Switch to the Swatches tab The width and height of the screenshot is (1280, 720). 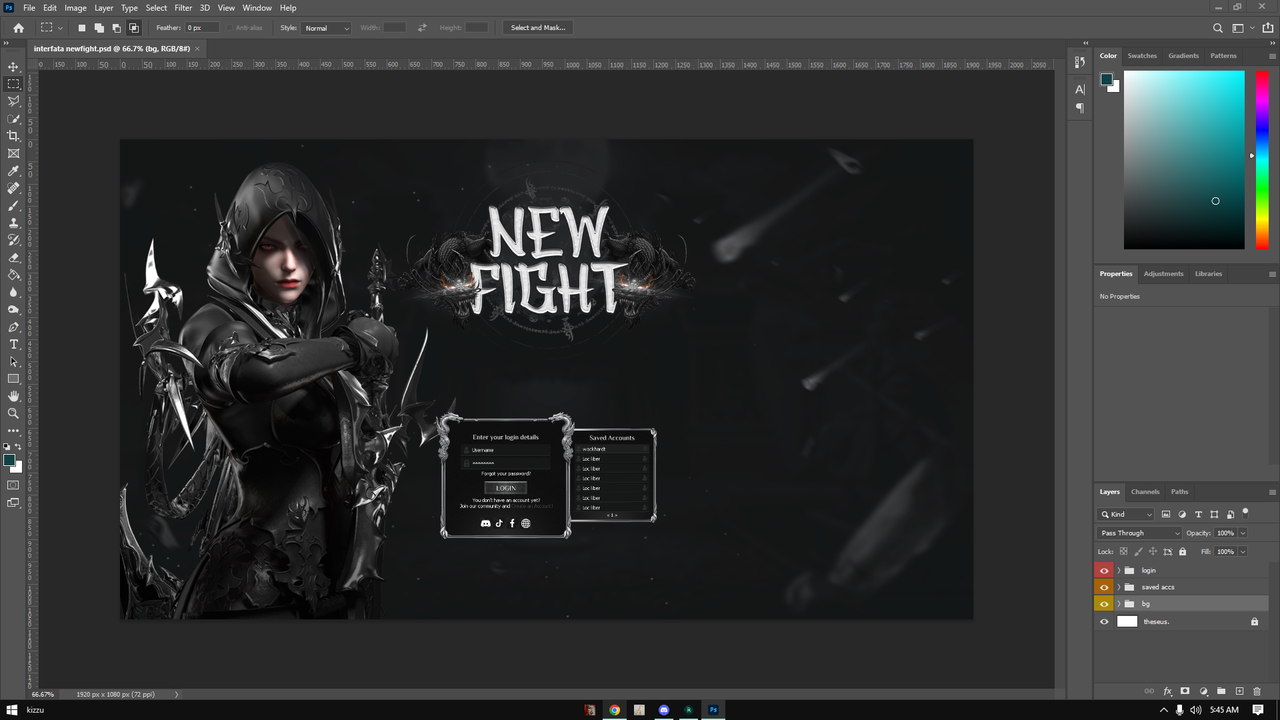pyautogui.click(x=1142, y=56)
